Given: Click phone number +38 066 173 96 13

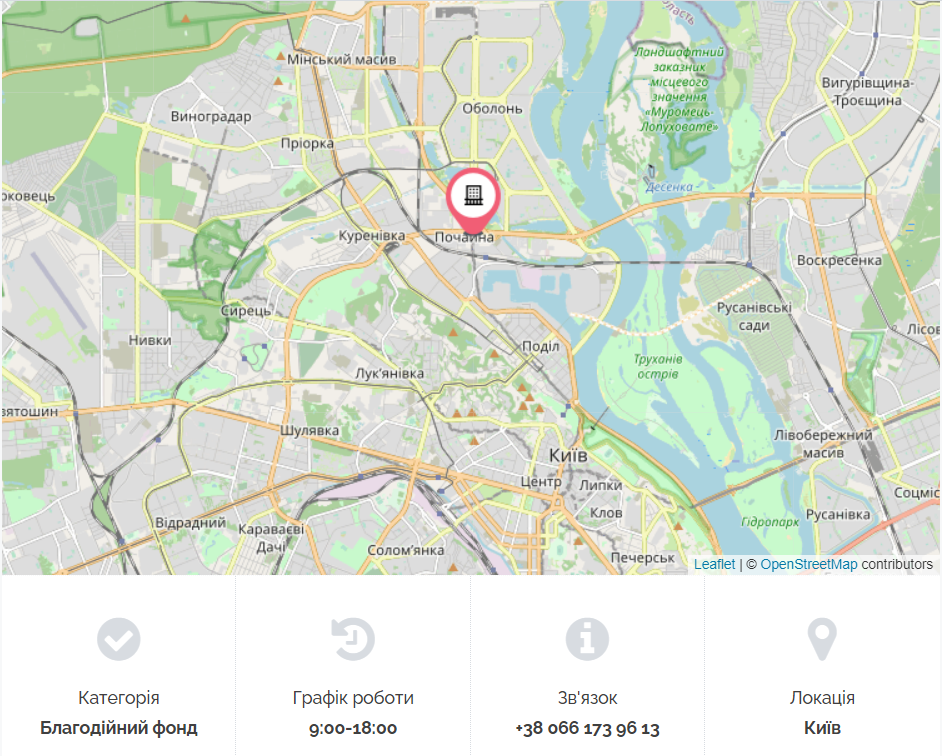Looking at the screenshot, I should (588, 728).
